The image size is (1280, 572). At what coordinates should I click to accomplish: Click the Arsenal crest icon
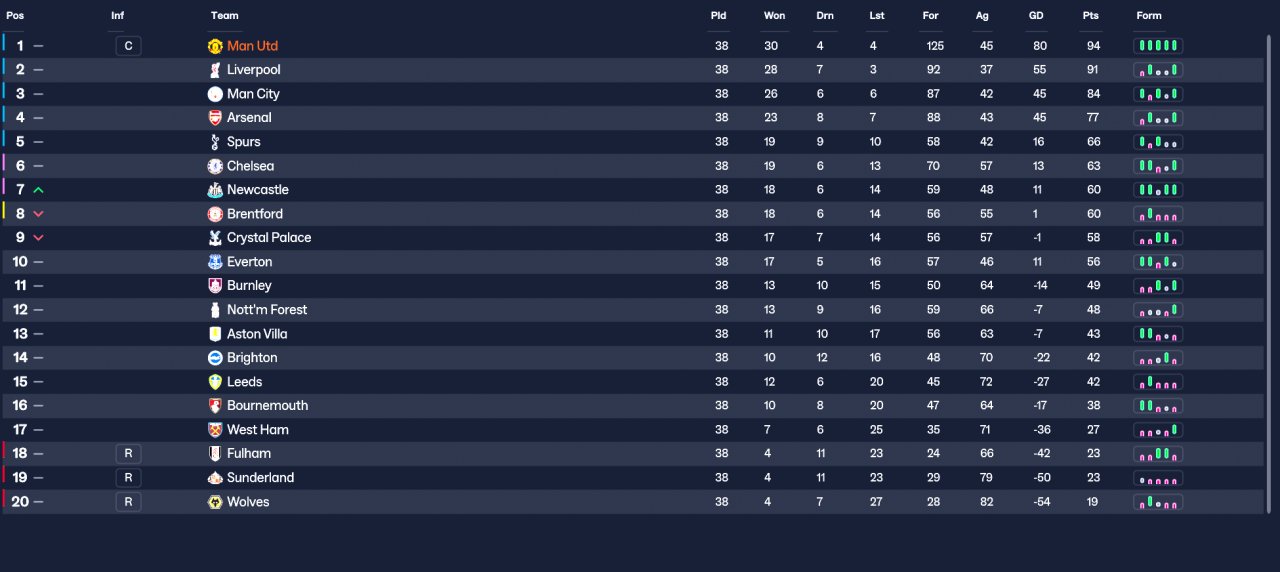pos(215,118)
